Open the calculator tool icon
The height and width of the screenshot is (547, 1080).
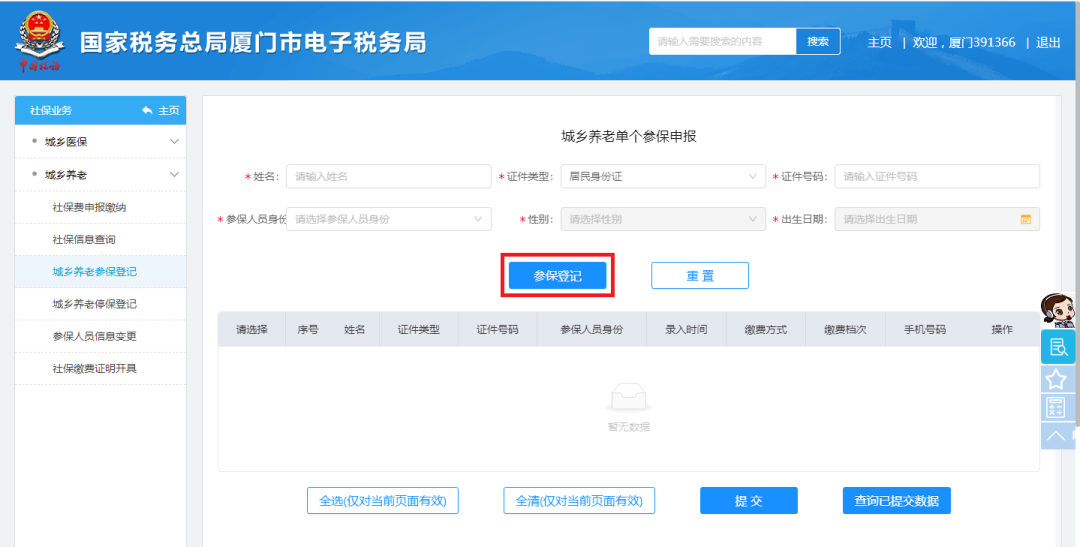[x=1056, y=407]
